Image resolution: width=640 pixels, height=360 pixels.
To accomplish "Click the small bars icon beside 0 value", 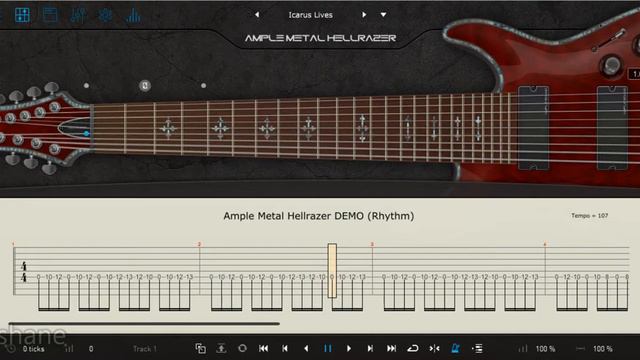I will point(69,349).
